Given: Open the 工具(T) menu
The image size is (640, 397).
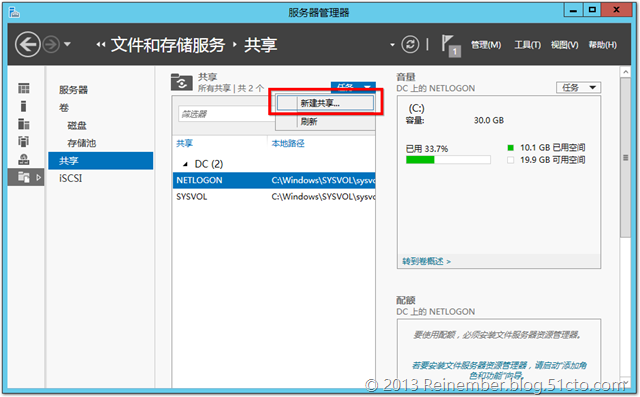Looking at the screenshot, I should point(527,45).
